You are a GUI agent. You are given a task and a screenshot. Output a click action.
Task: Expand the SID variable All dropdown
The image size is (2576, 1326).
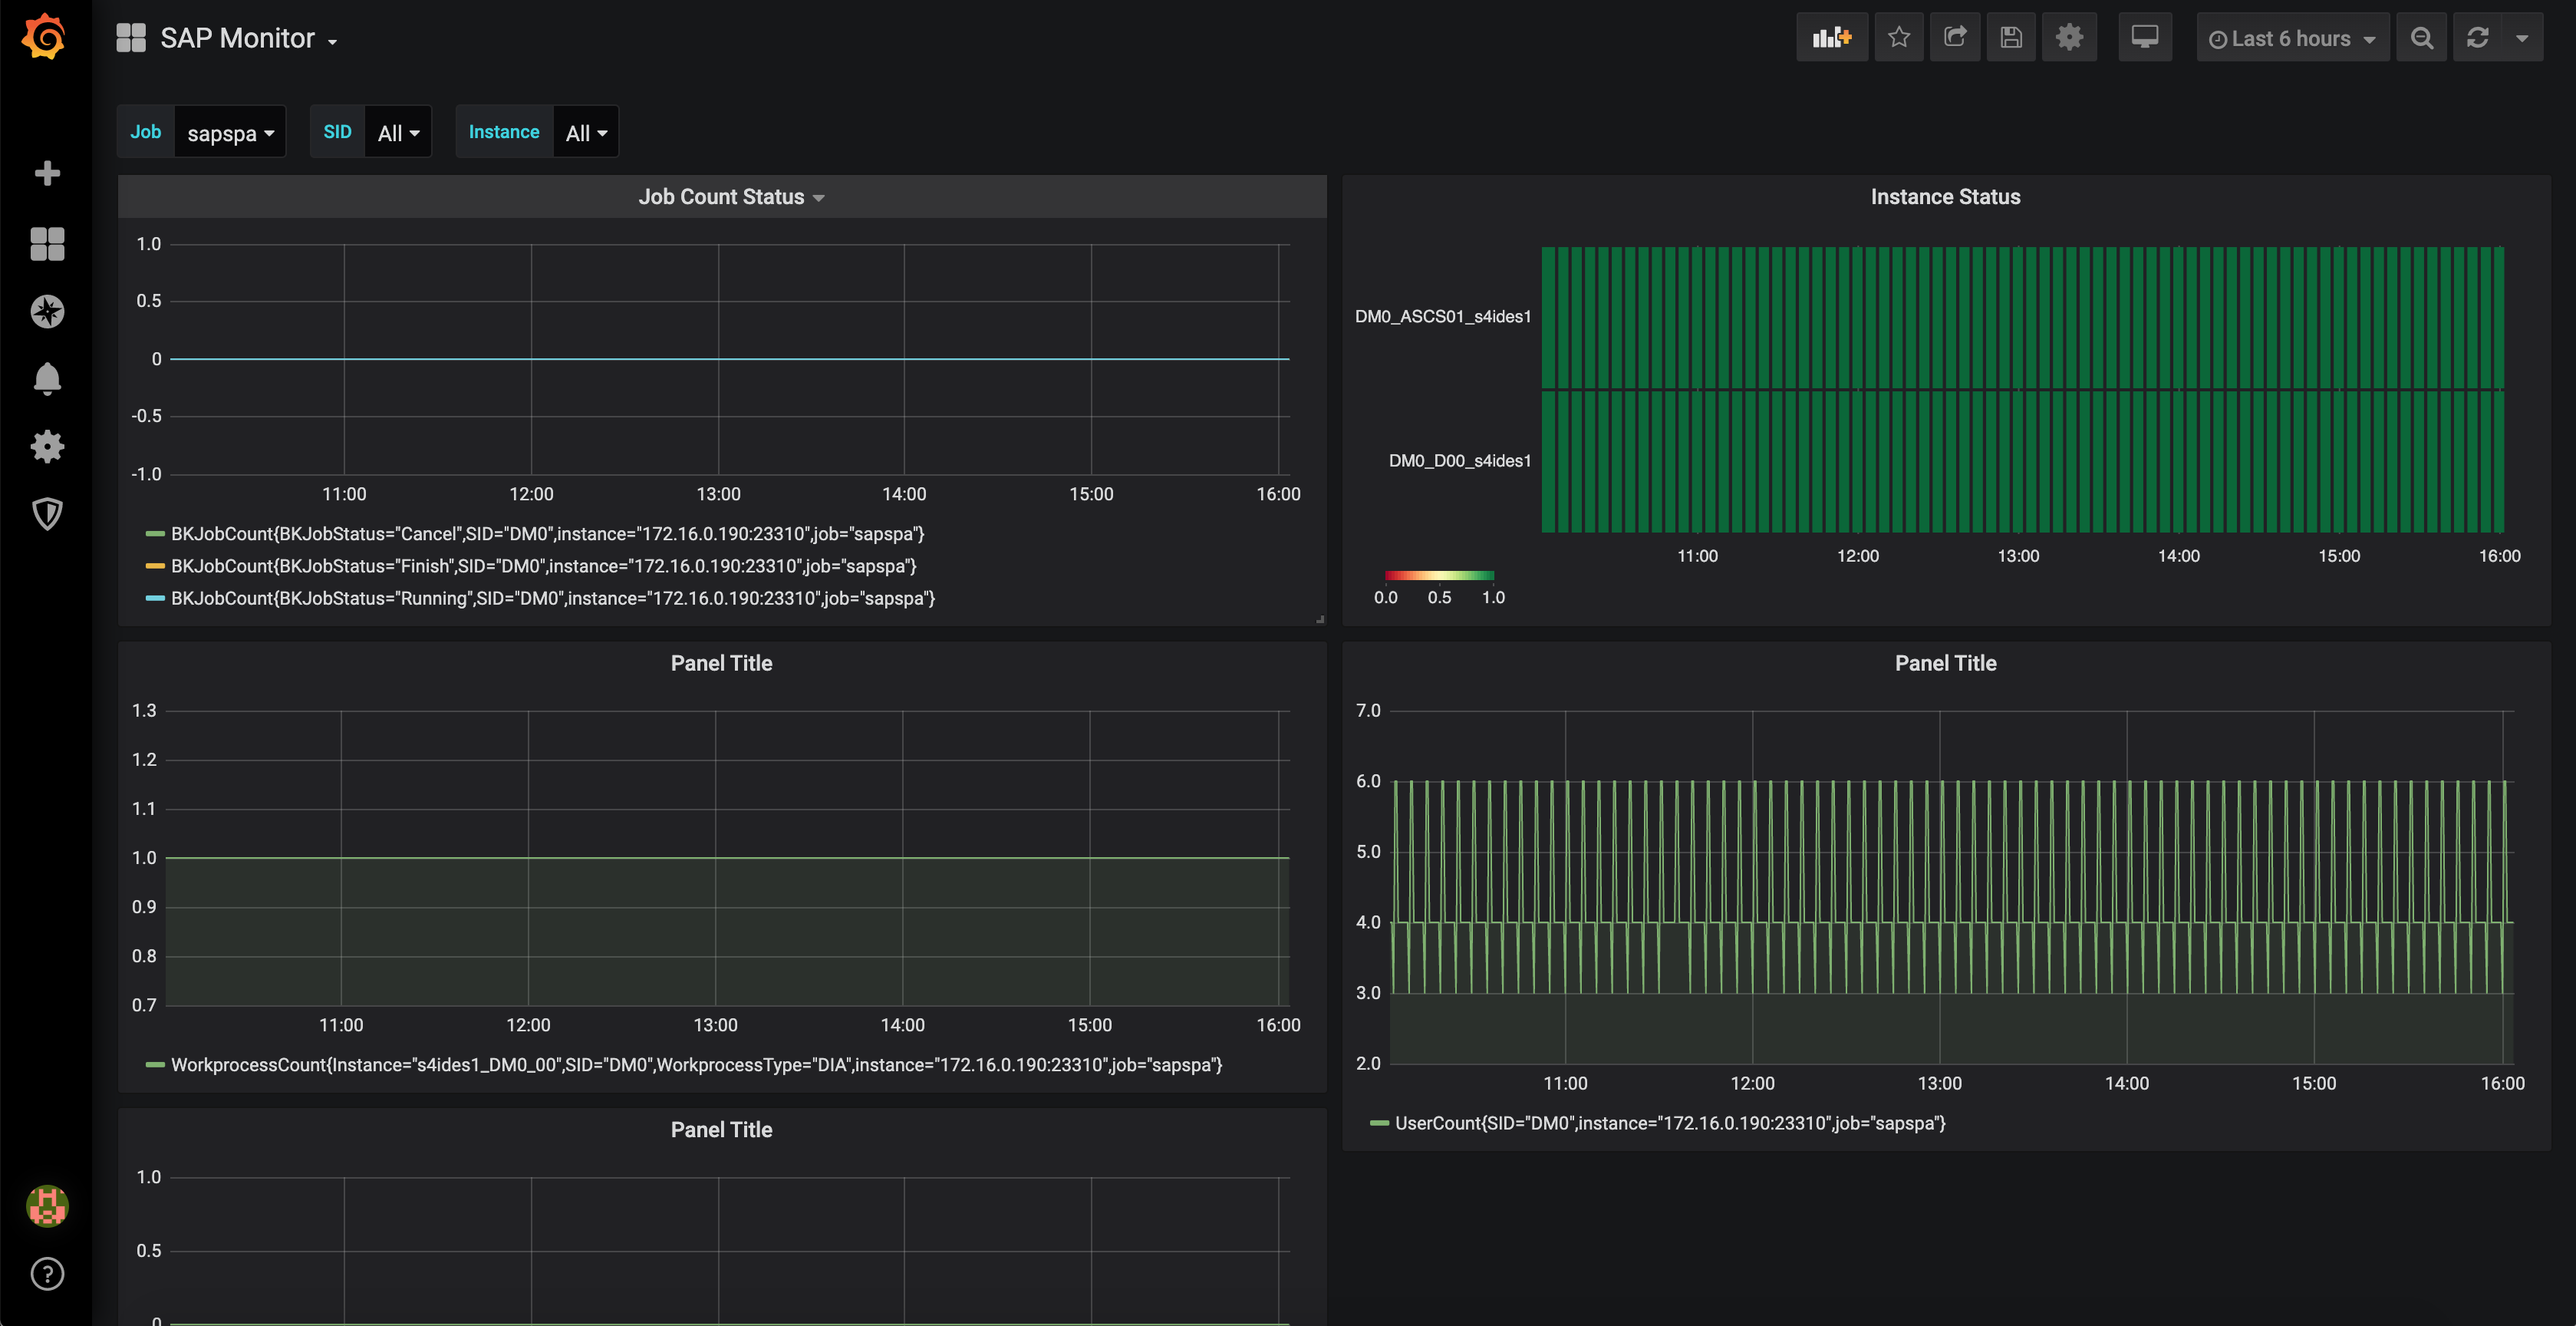(x=398, y=133)
